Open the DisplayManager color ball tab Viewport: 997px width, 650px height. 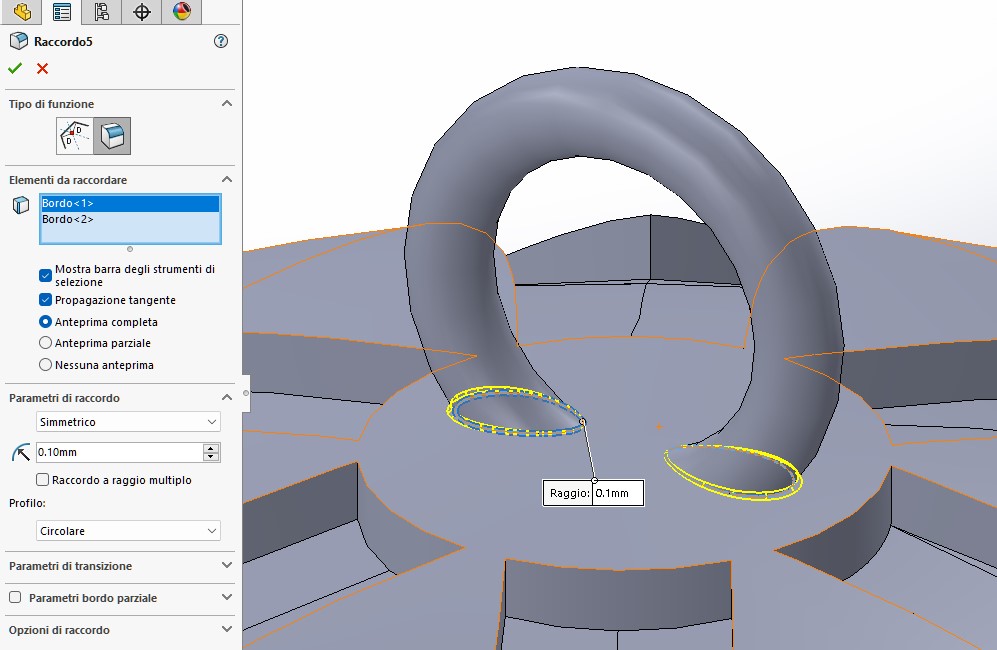[x=181, y=12]
